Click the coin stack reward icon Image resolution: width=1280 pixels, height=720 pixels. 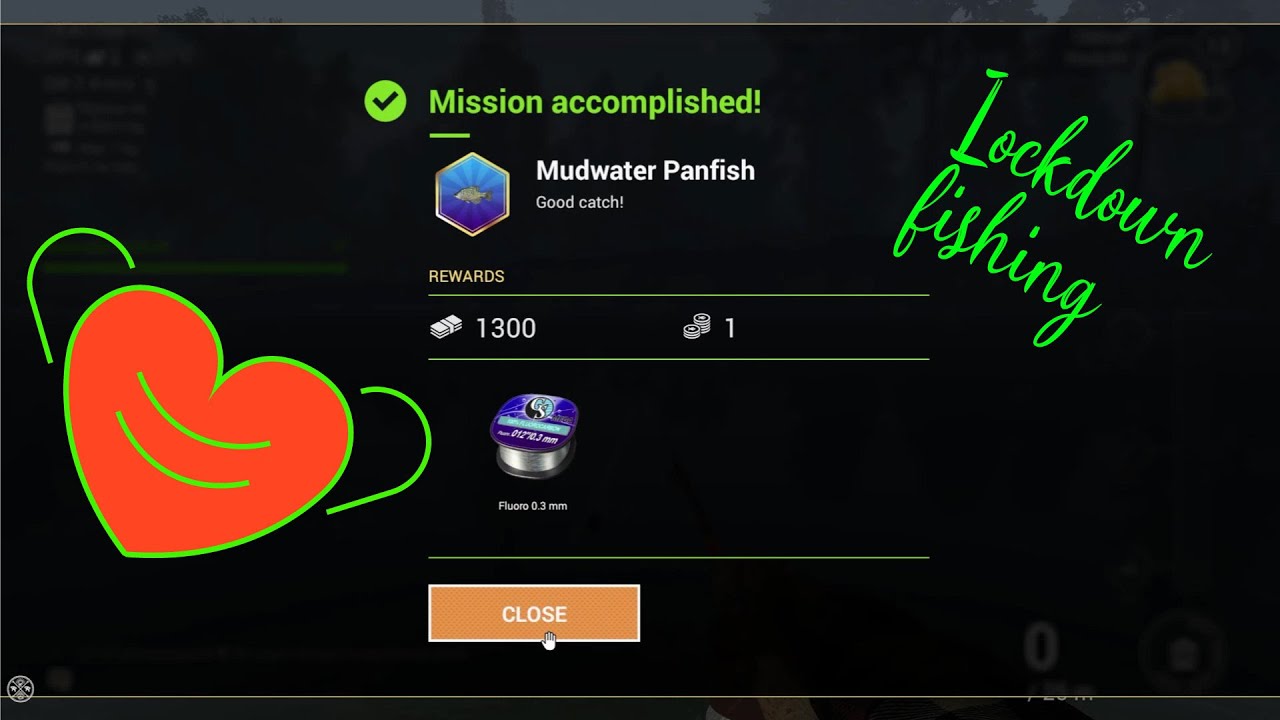tap(697, 327)
